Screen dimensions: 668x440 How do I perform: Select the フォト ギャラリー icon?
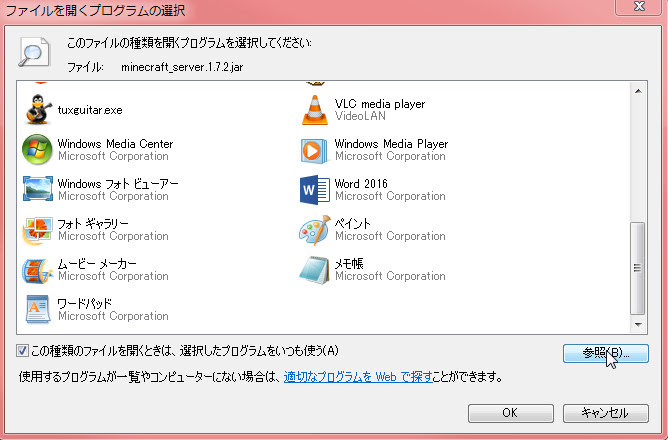(x=37, y=230)
